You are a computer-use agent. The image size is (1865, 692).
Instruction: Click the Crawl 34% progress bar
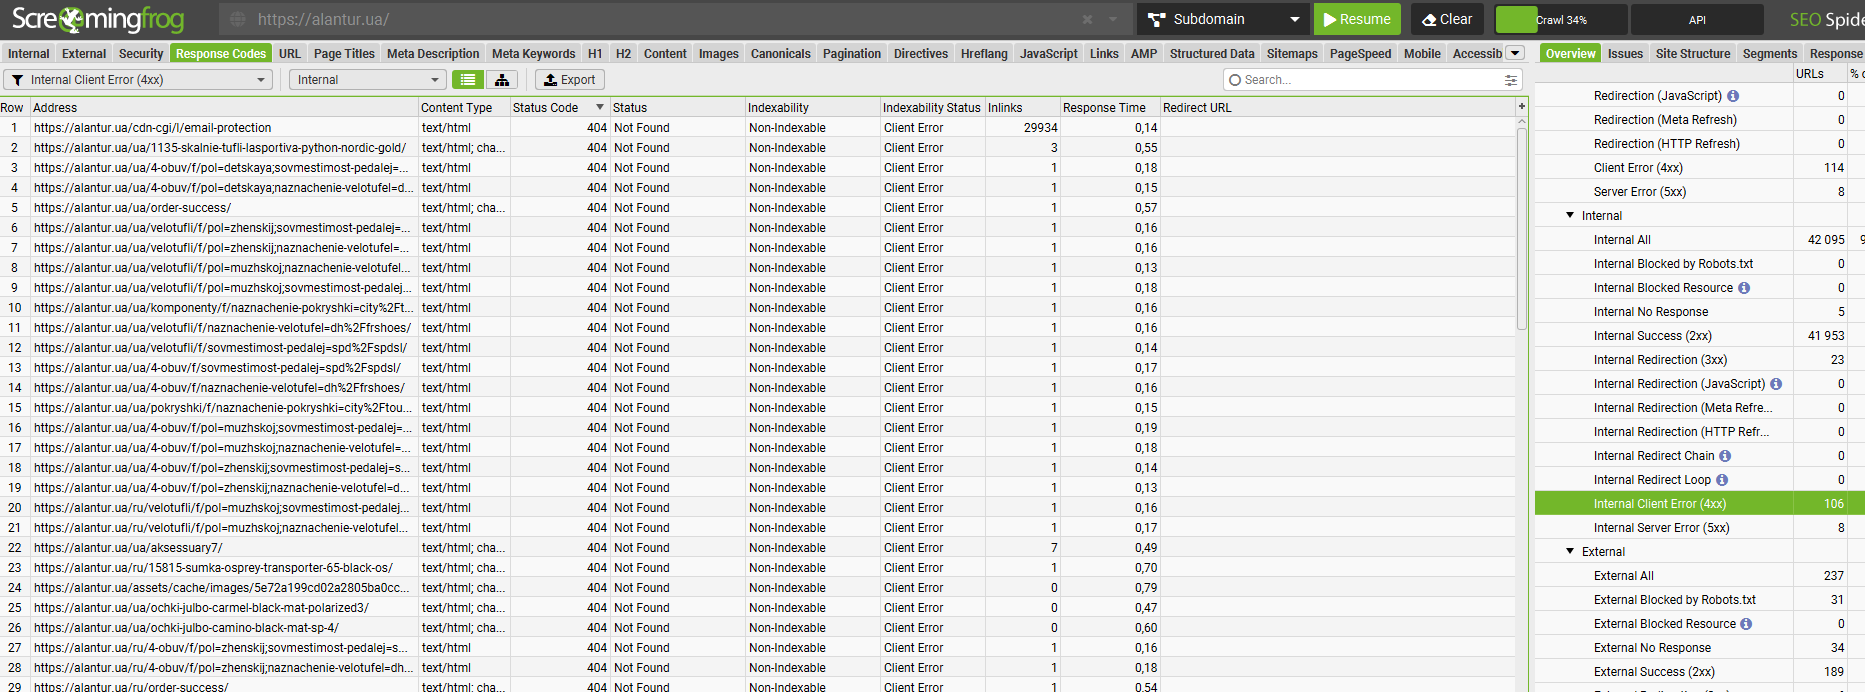click(1561, 19)
